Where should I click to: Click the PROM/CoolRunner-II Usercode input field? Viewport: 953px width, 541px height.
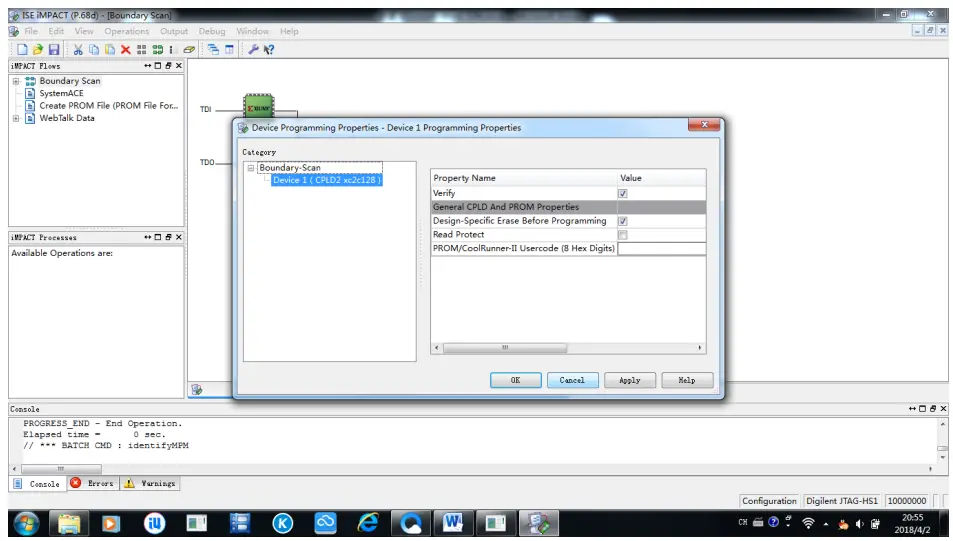point(661,249)
